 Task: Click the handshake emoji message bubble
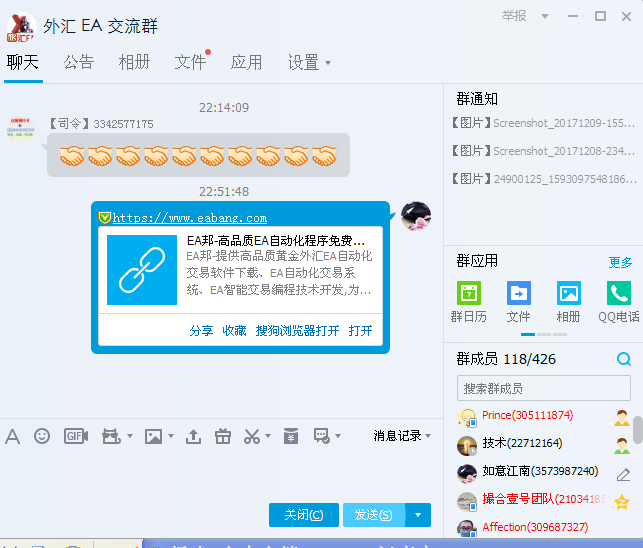click(x=198, y=155)
